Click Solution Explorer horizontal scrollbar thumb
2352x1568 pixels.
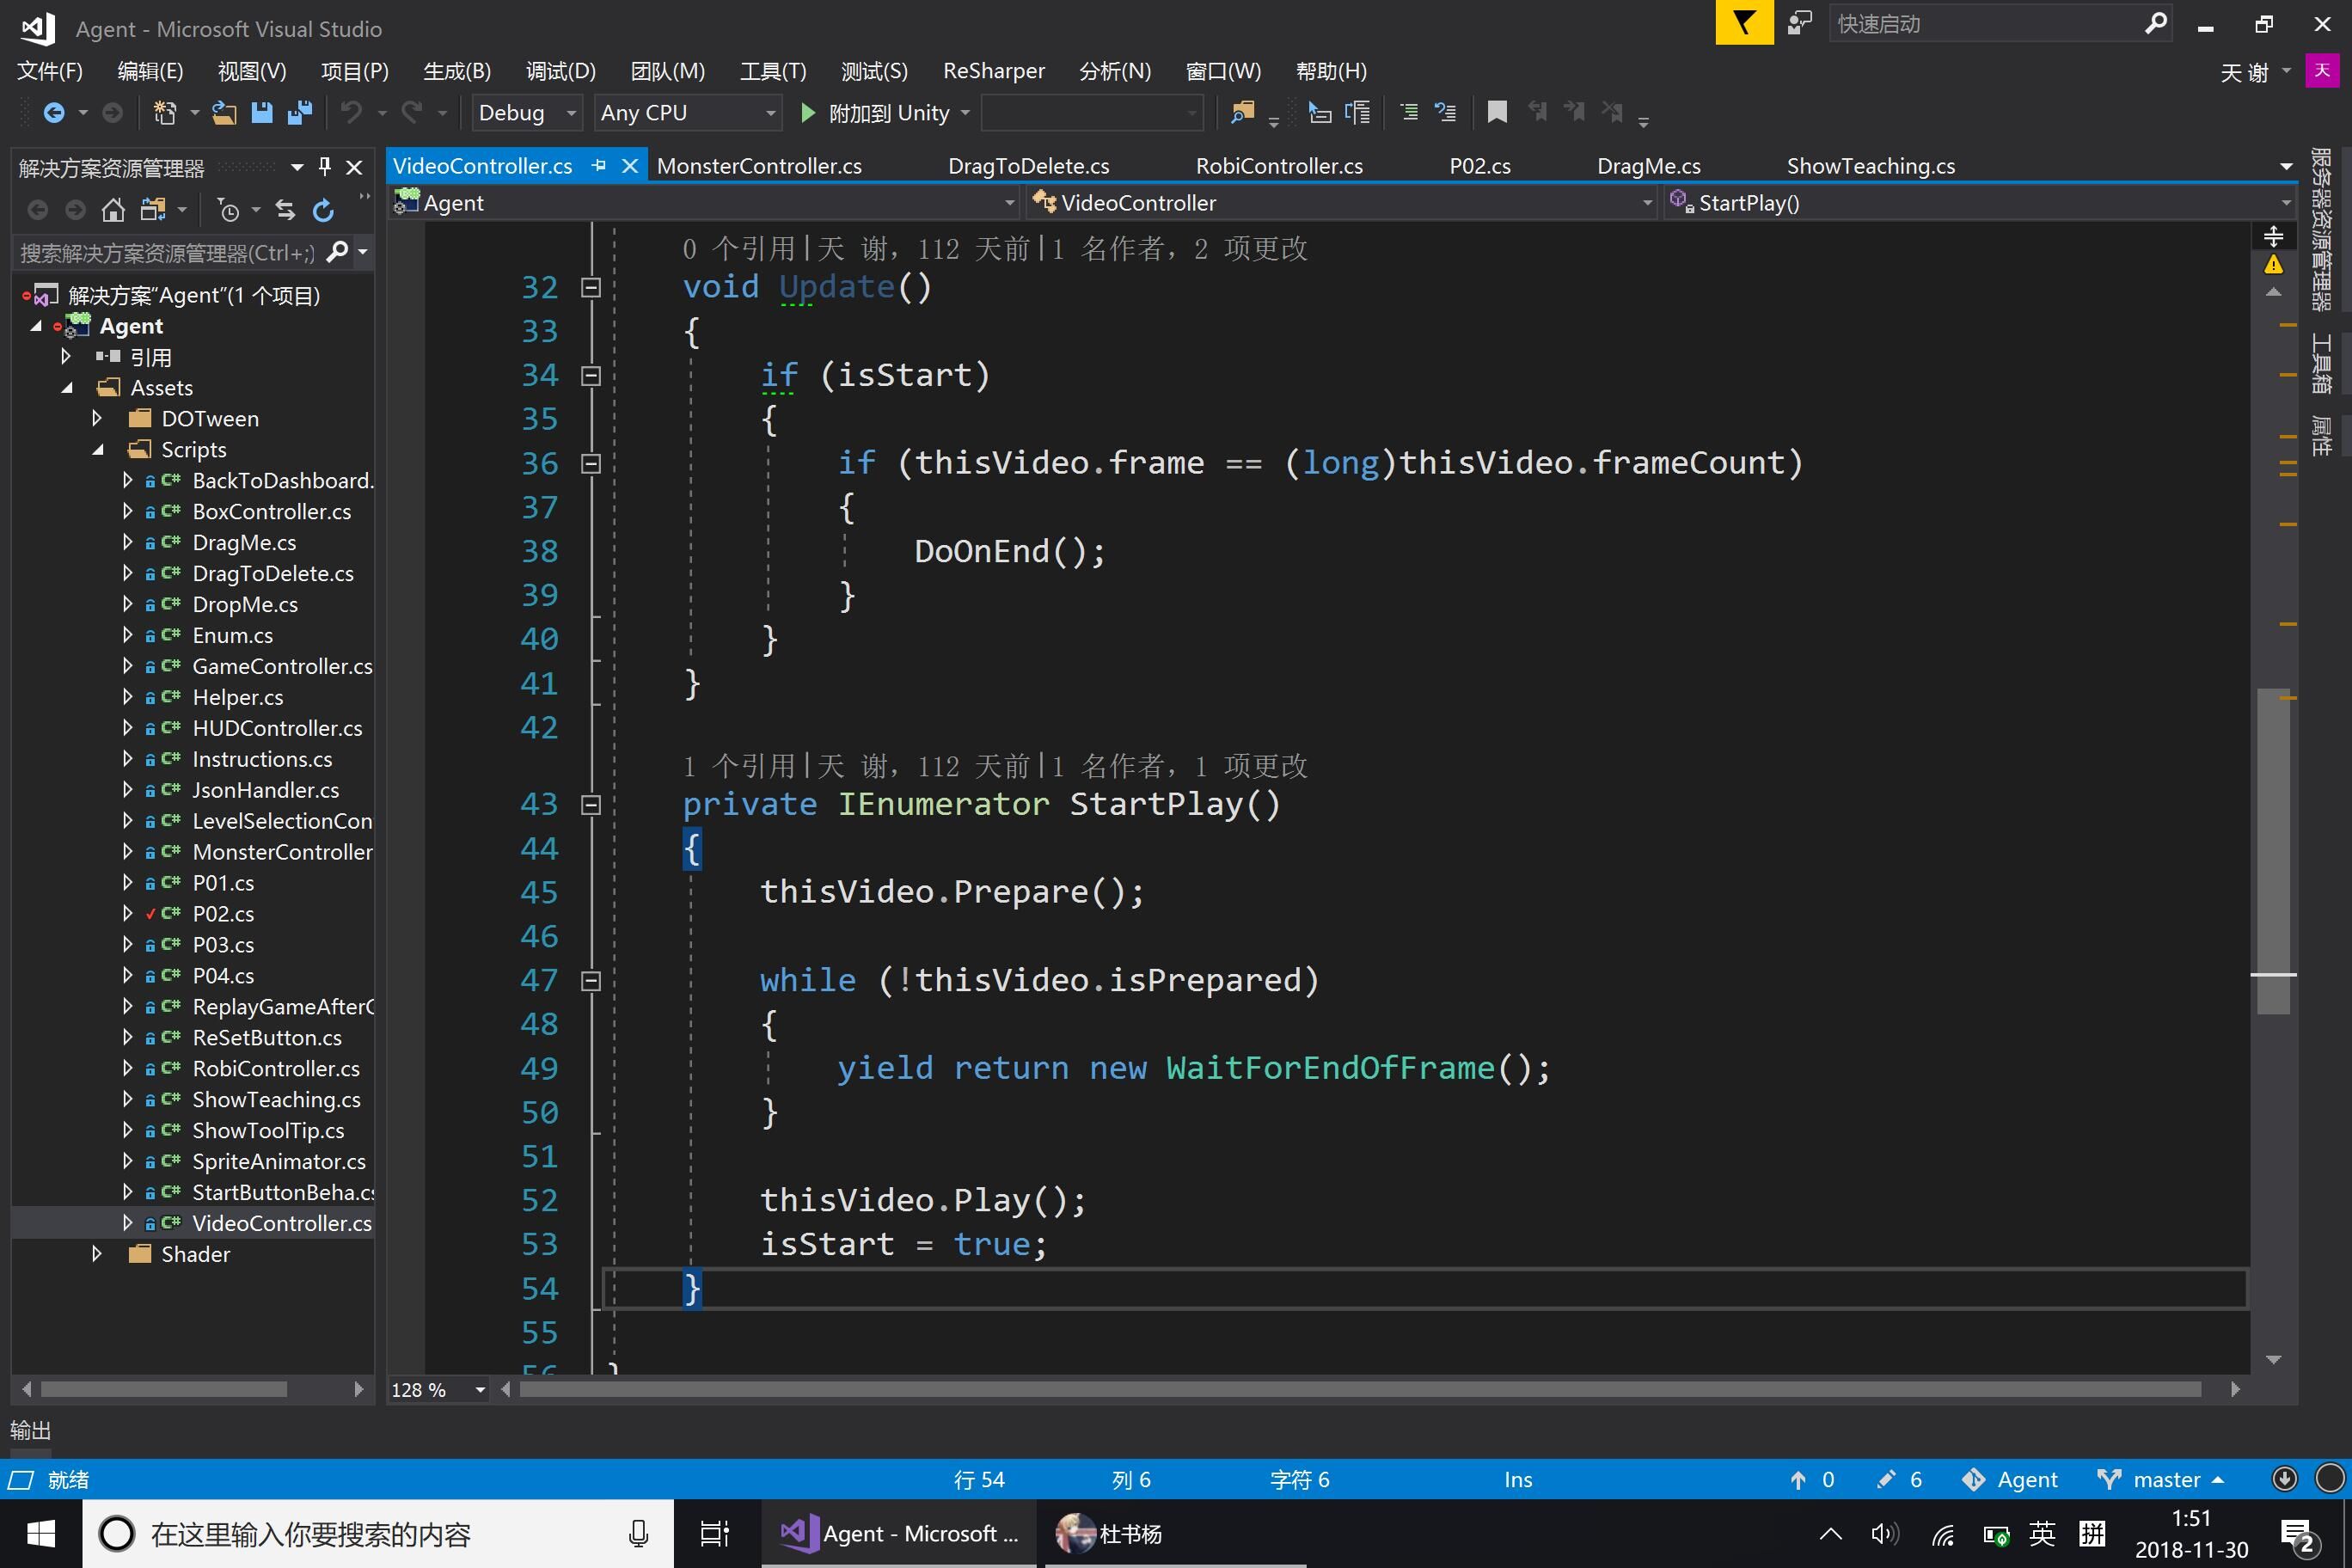(x=163, y=1390)
